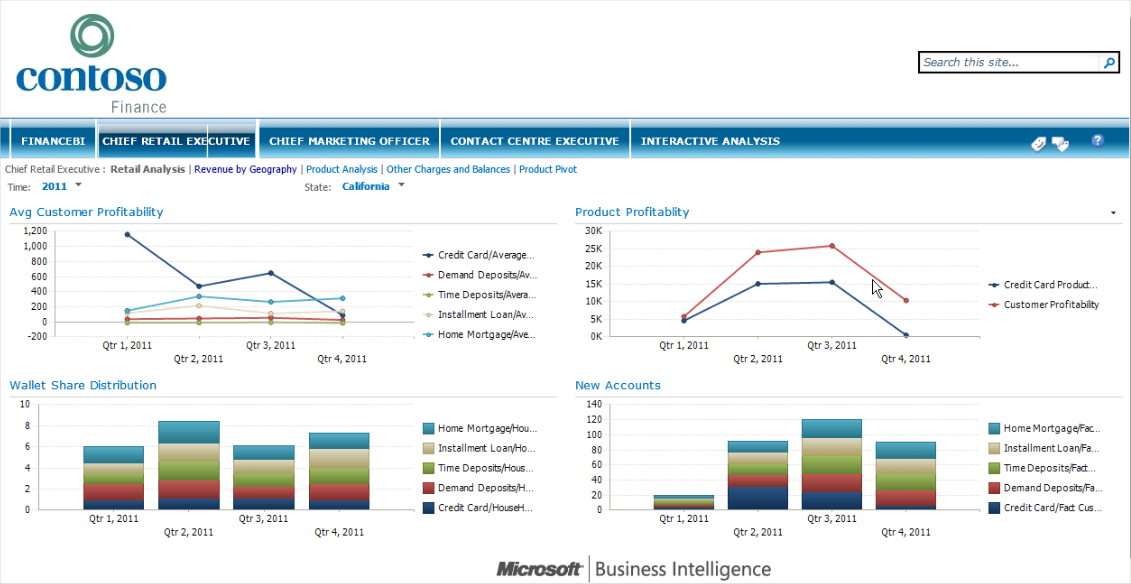Open the Tags & Notes icon
This screenshot has width=1131, height=584.
[1060, 143]
